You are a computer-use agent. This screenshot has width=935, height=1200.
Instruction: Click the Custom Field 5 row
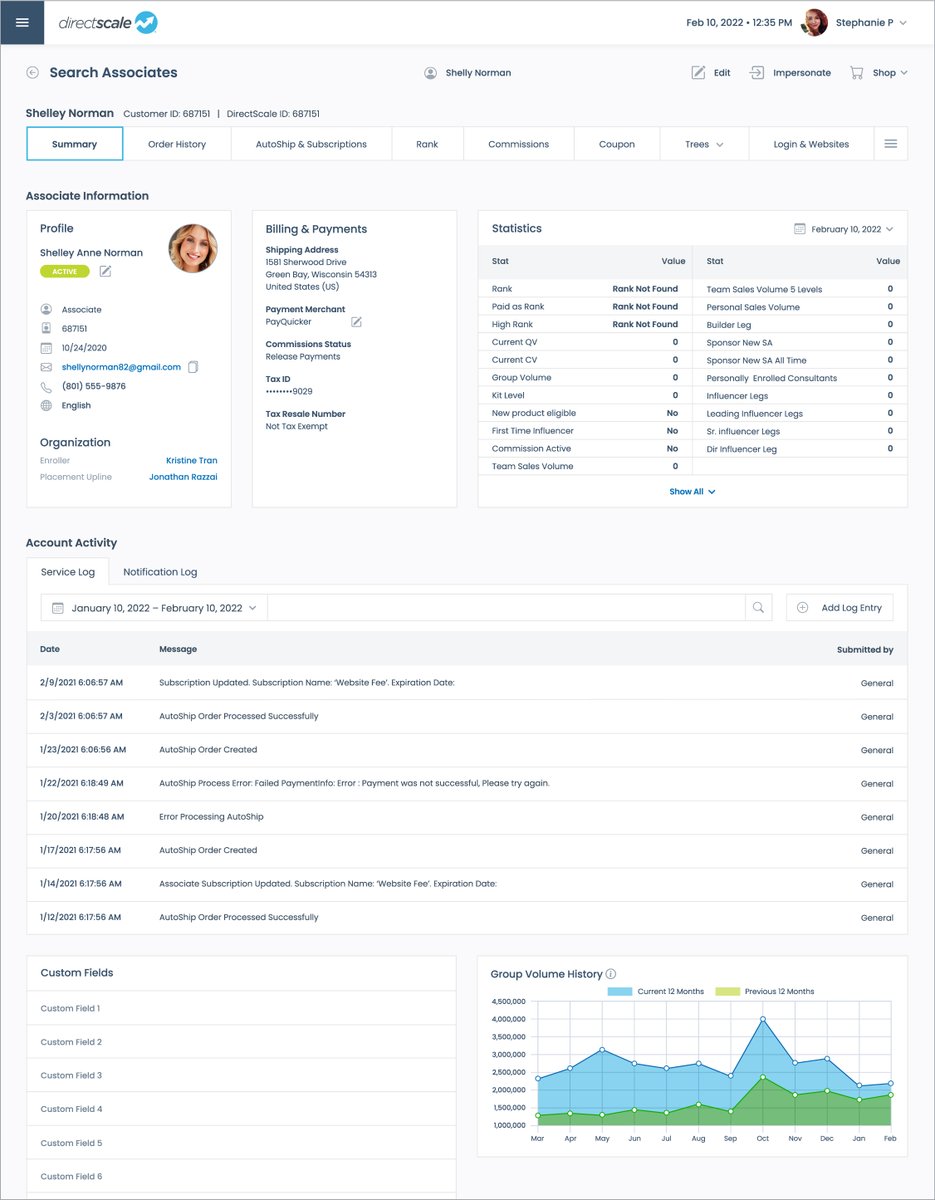241,1142
